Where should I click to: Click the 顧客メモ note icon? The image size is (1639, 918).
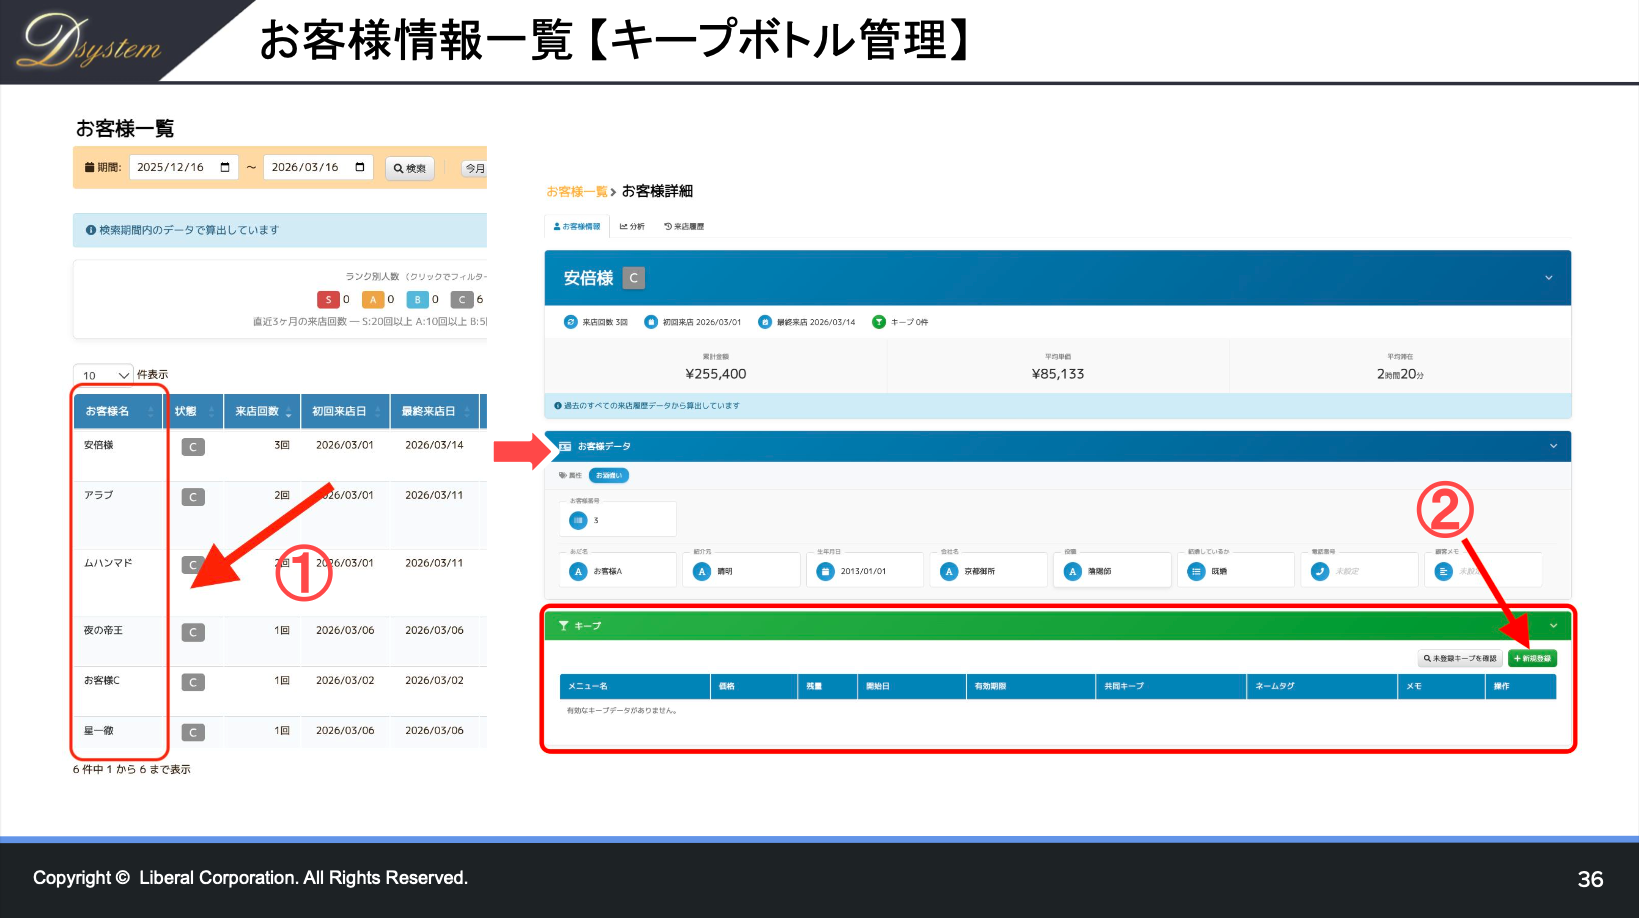click(1443, 571)
